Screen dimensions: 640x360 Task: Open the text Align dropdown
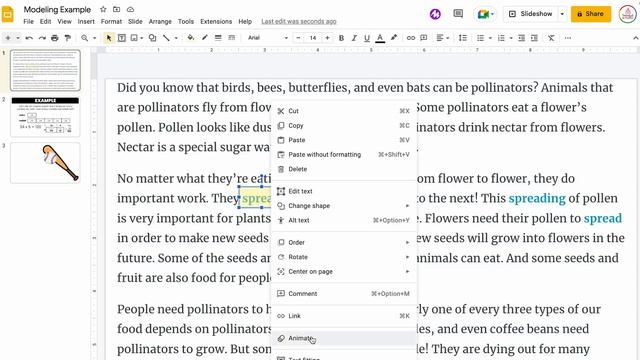[x=442, y=38]
